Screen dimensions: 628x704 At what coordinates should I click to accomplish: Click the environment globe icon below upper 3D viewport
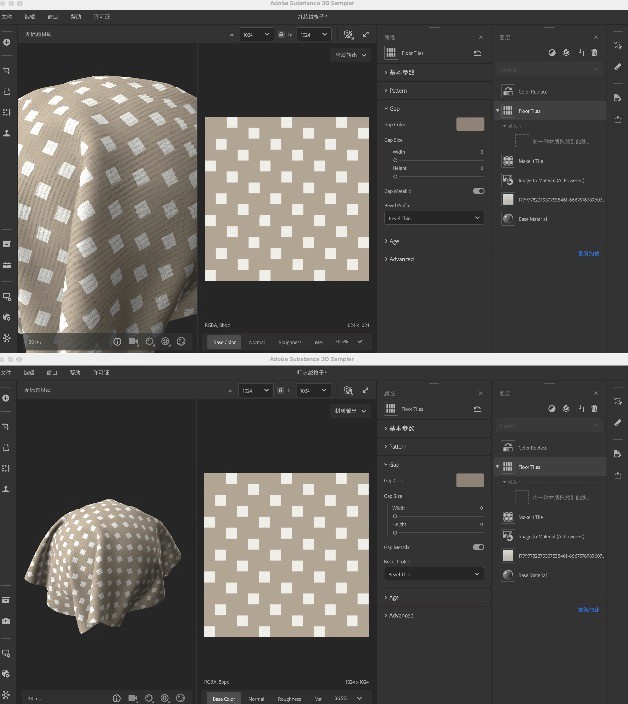click(x=166, y=342)
